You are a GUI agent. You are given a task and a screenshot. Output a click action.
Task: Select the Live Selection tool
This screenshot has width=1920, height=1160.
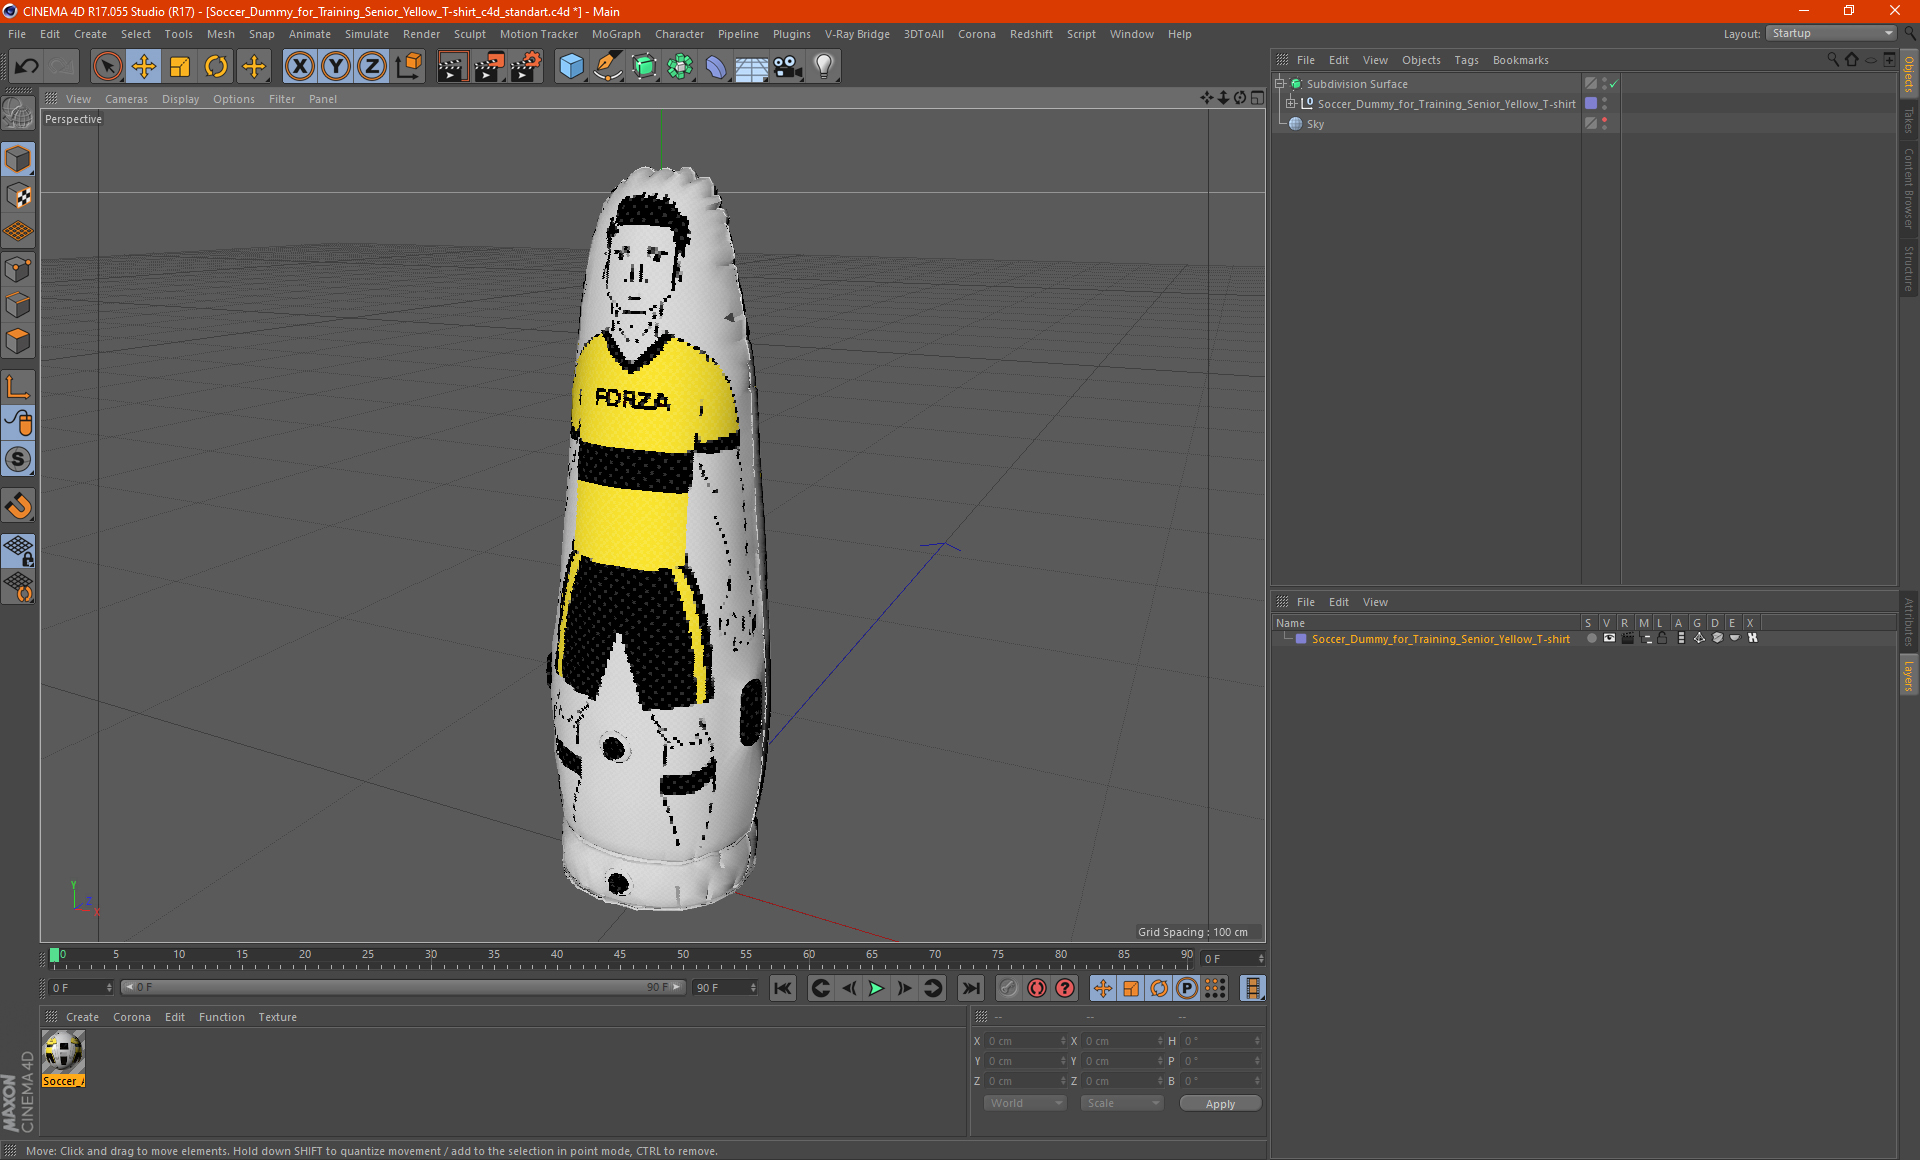click(107, 67)
